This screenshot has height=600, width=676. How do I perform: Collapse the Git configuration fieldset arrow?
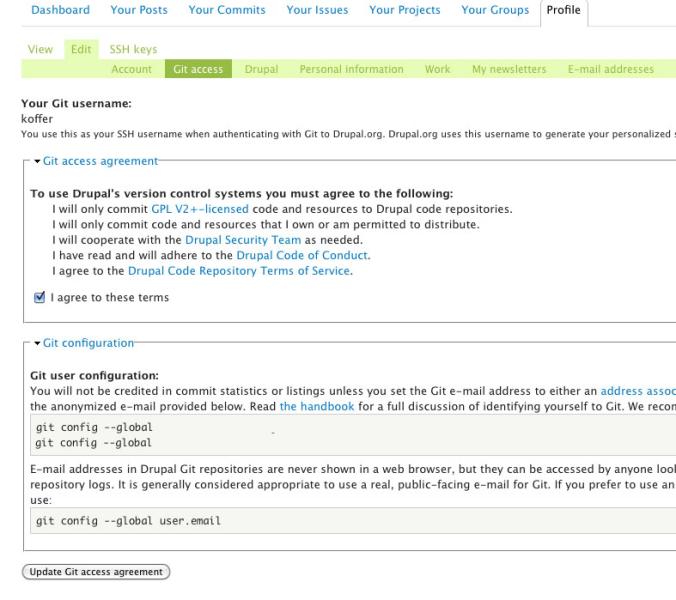37,343
